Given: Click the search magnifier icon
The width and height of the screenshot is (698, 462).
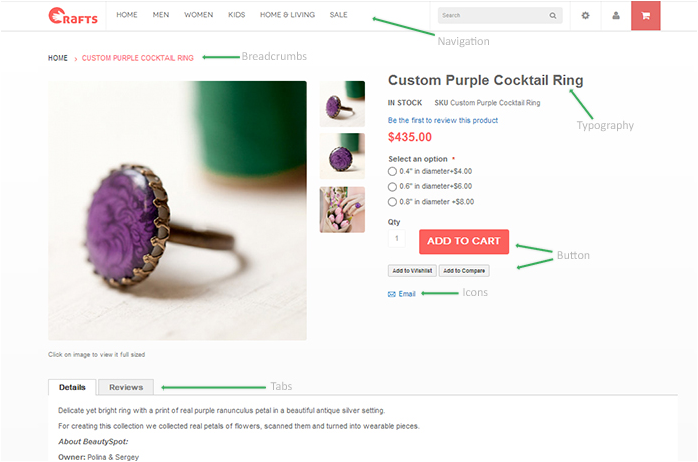Looking at the screenshot, I should click(552, 16).
